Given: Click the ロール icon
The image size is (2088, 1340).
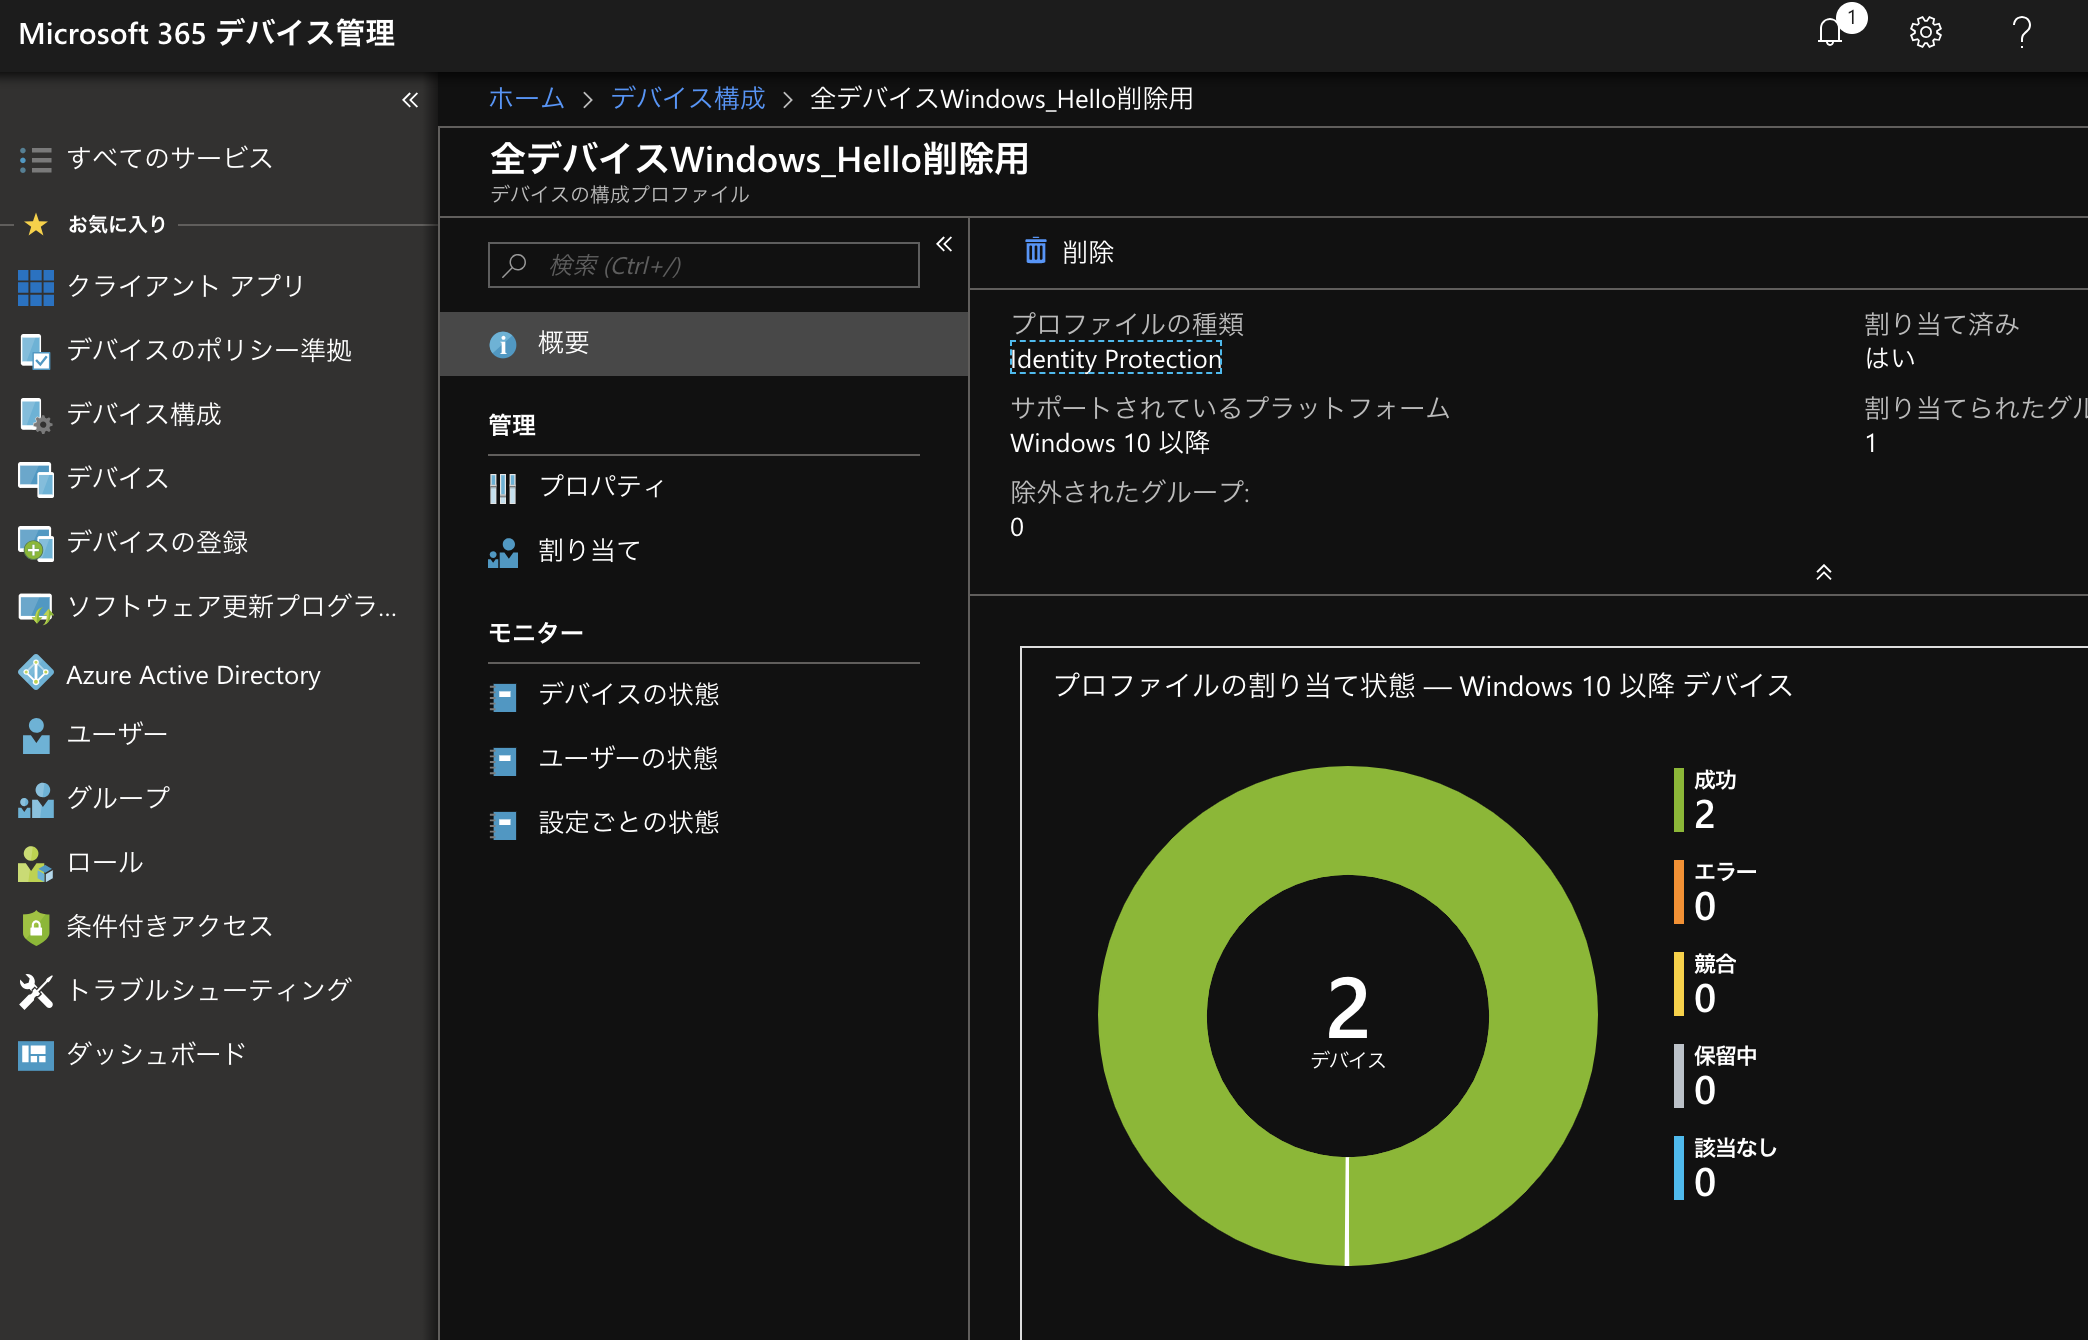Looking at the screenshot, I should click(x=36, y=863).
